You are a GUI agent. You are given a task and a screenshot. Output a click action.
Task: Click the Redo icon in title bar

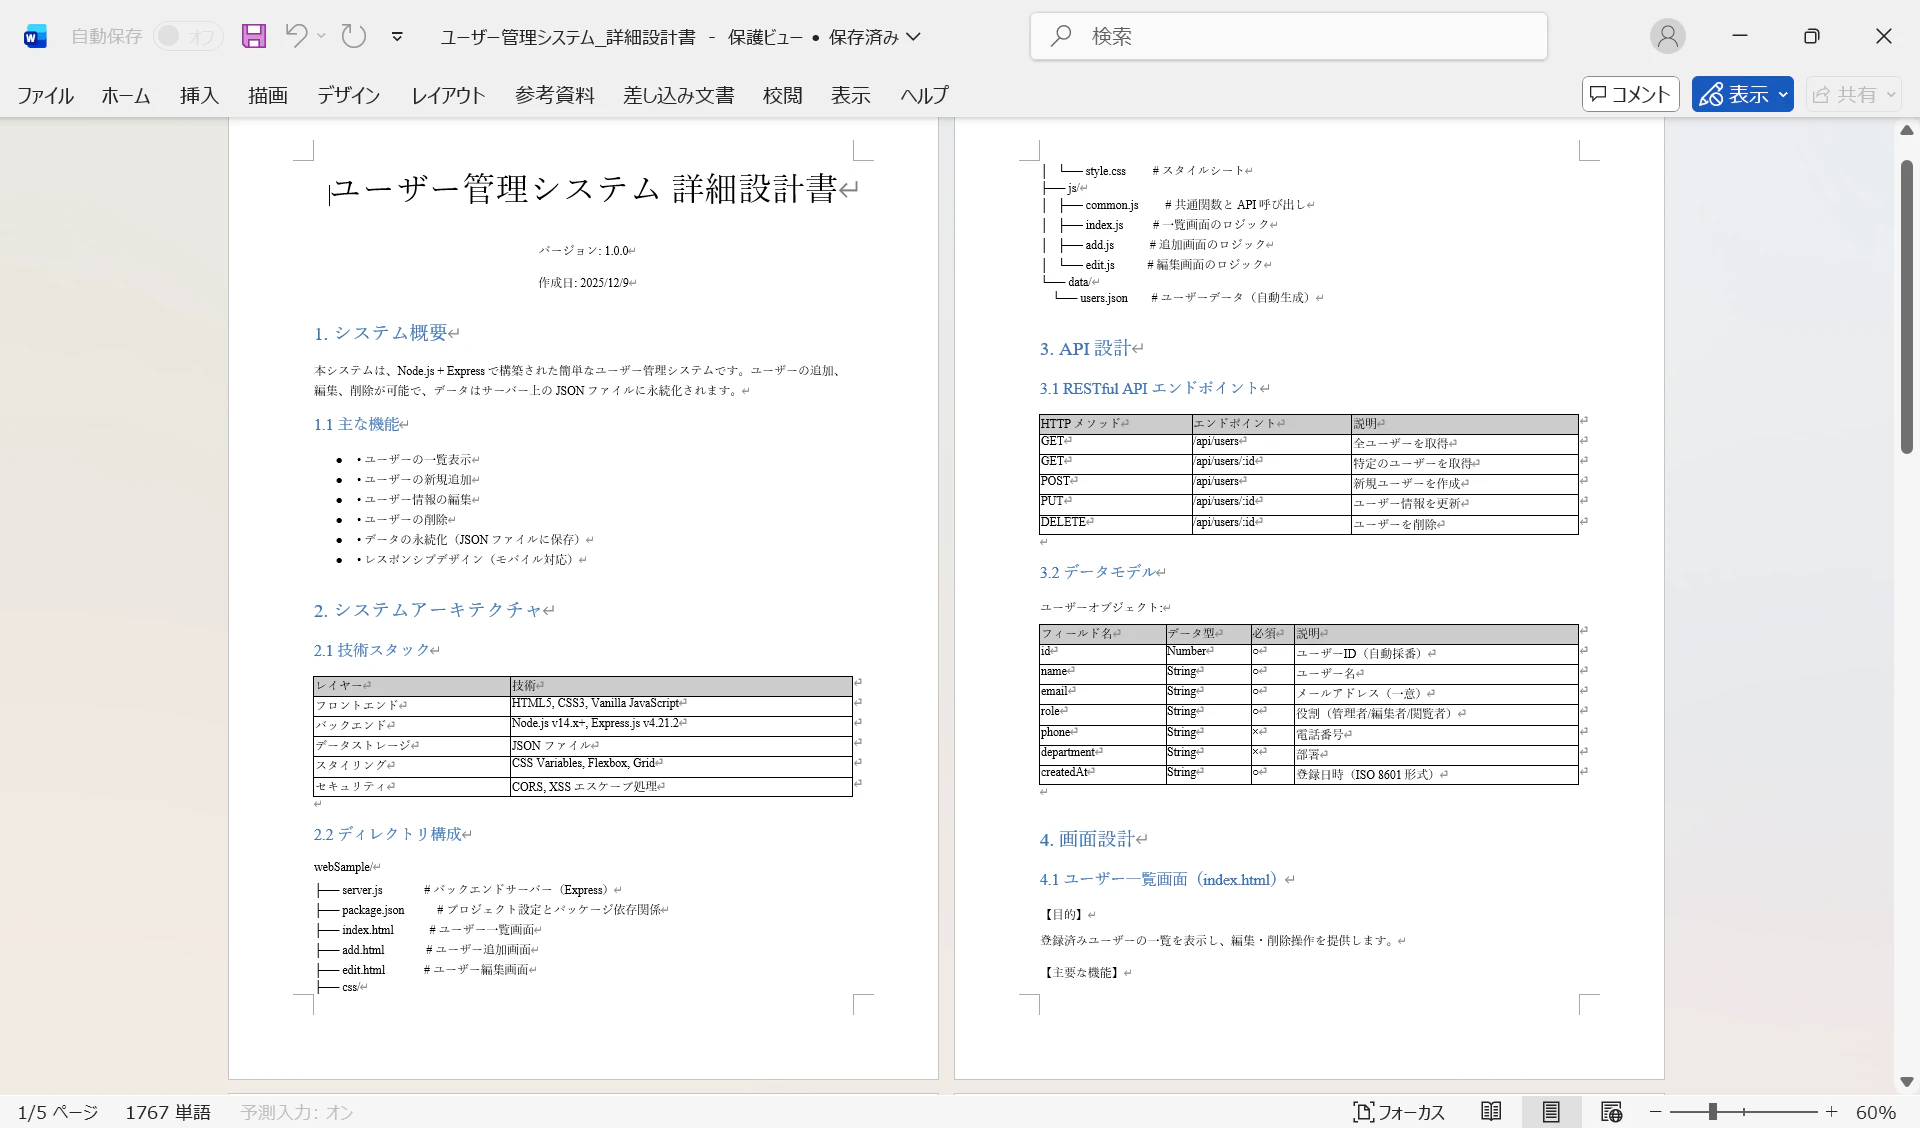[x=354, y=36]
